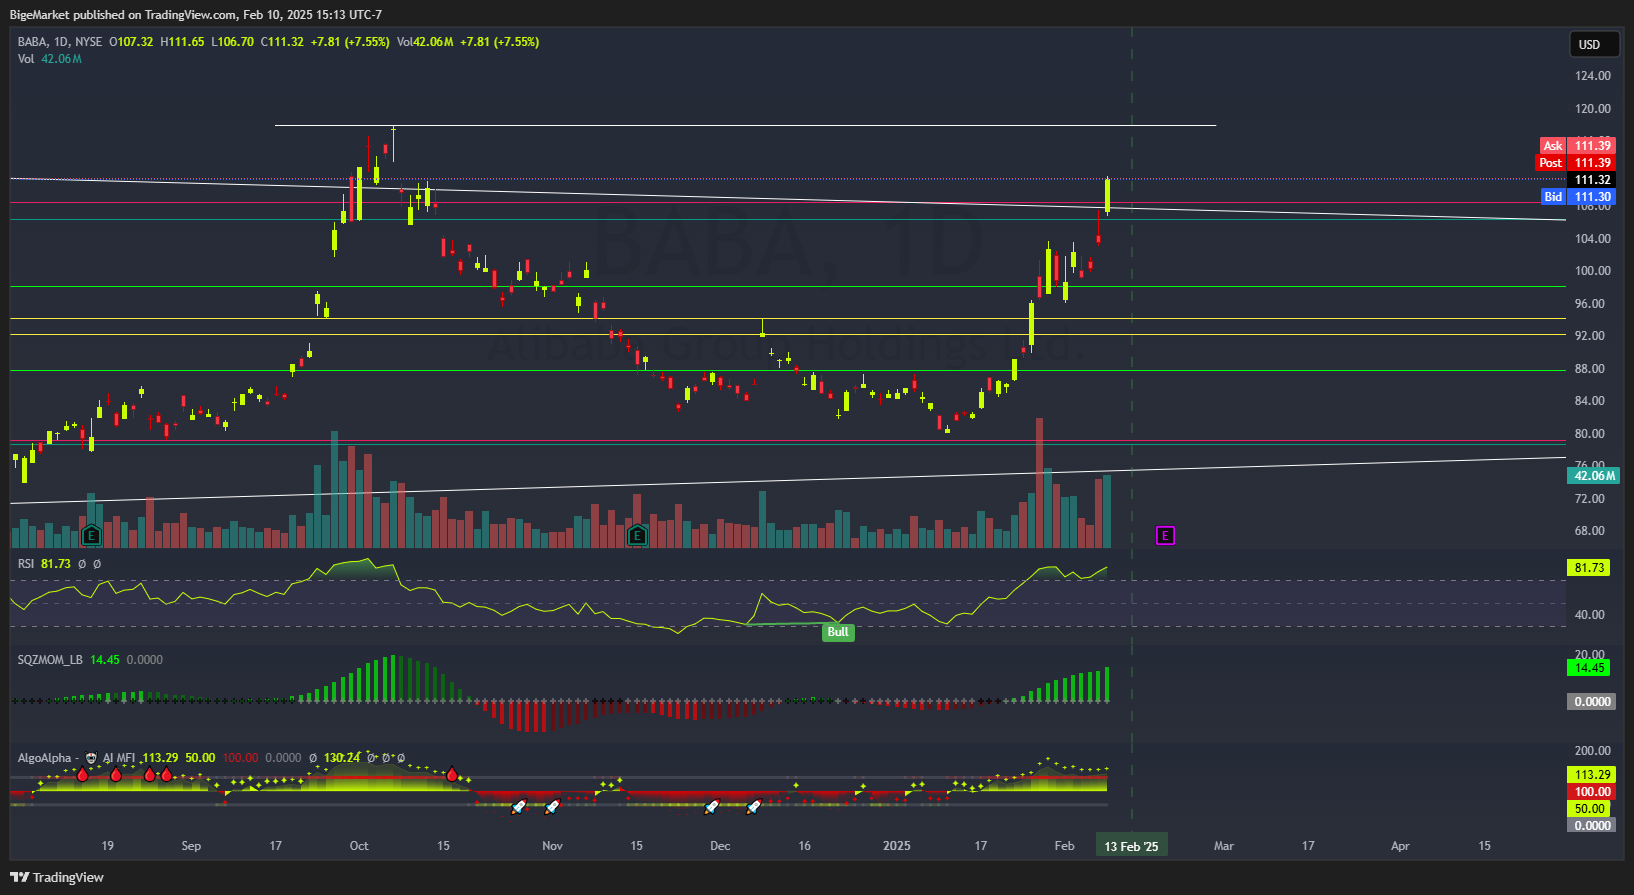Viewport: 1634px width, 895px height.
Task: Click the 200.00 level on AlgoAlpha axis
Action: point(1593,751)
